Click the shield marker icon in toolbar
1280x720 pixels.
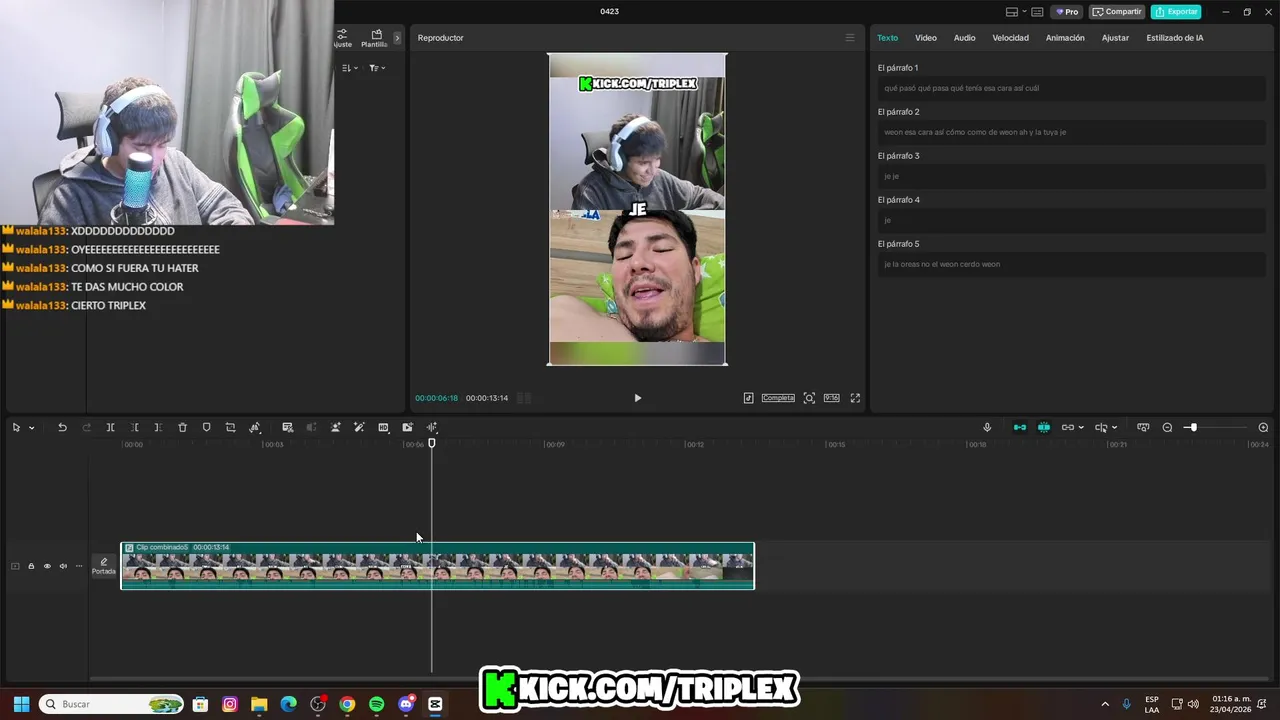206,427
